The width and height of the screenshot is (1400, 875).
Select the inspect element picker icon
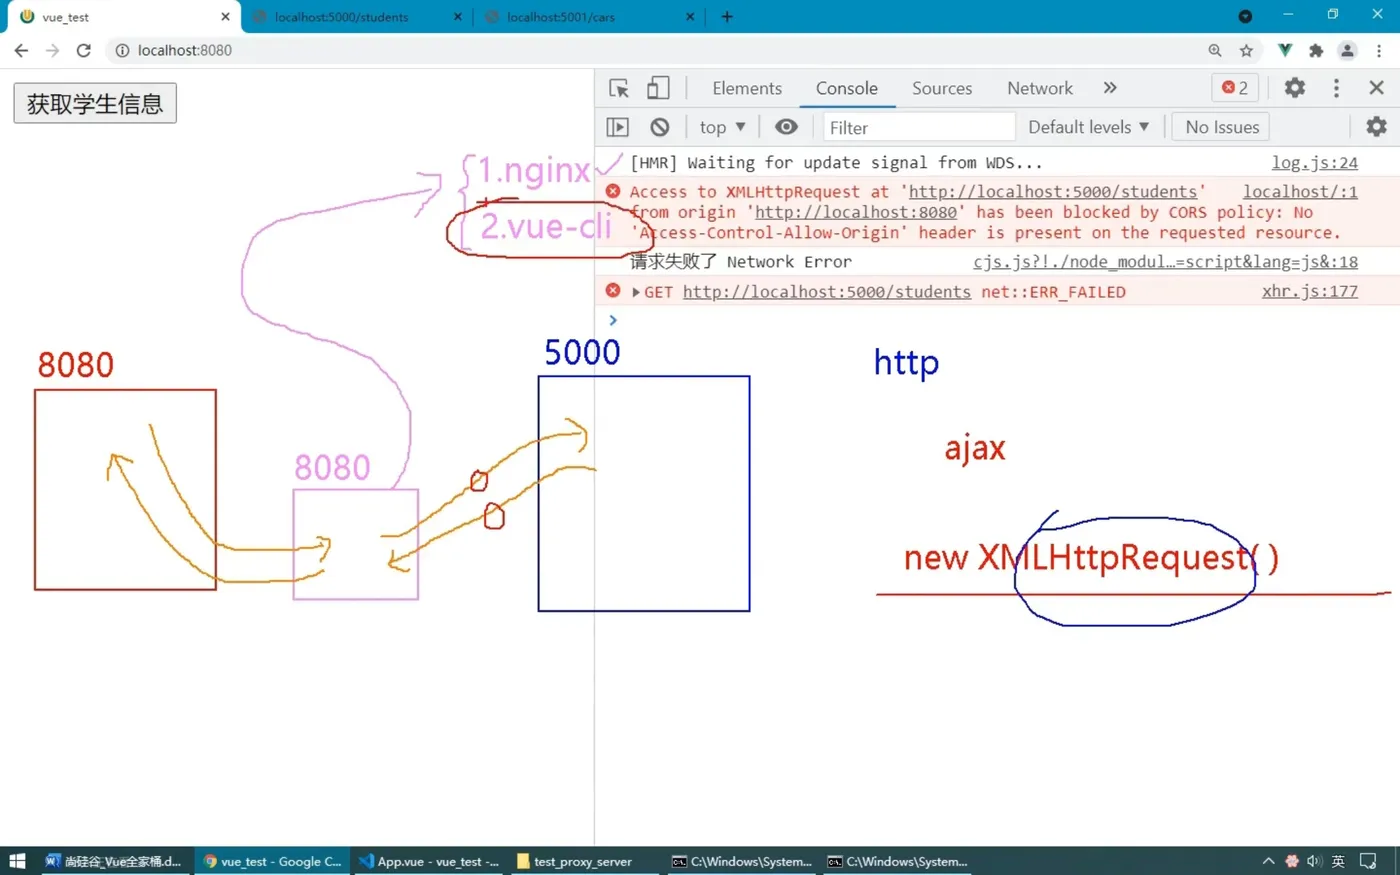(x=619, y=88)
